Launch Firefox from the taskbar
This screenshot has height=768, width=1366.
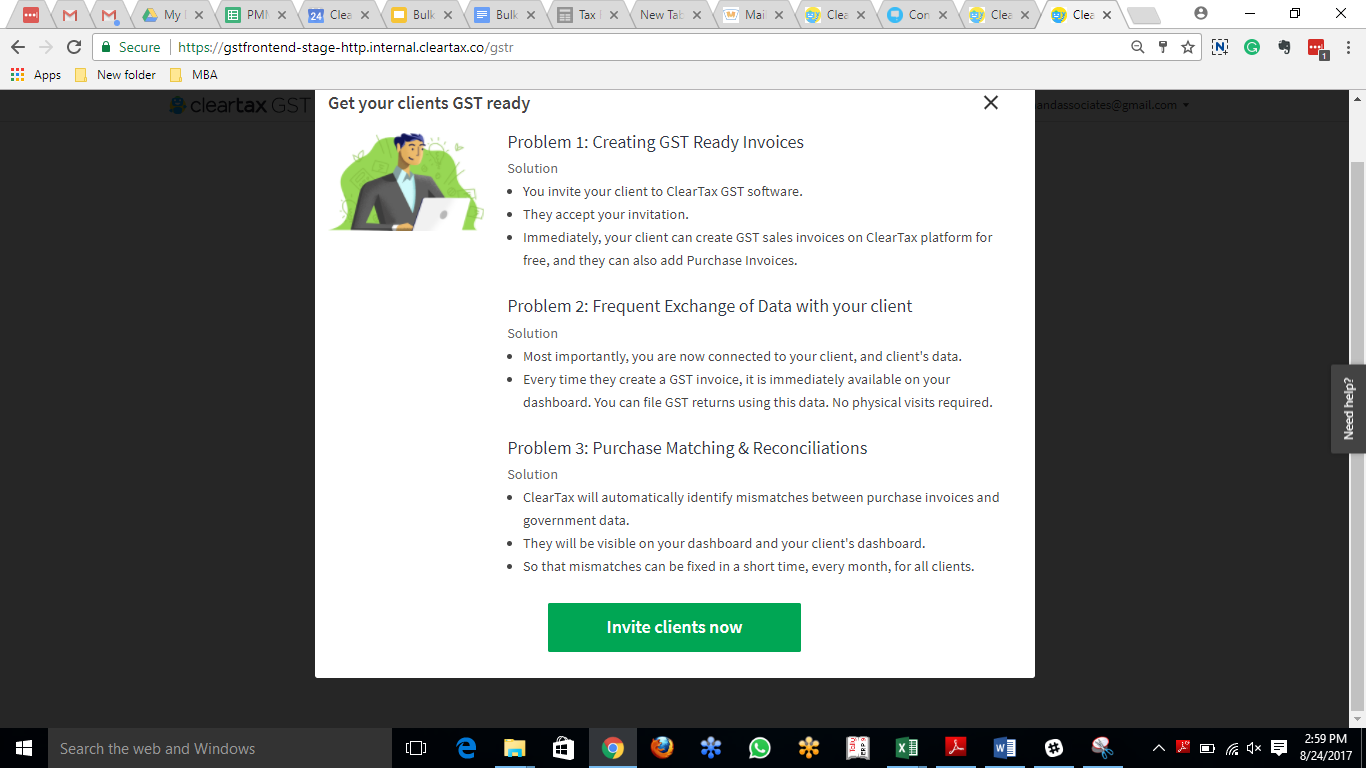[x=661, y=748]
